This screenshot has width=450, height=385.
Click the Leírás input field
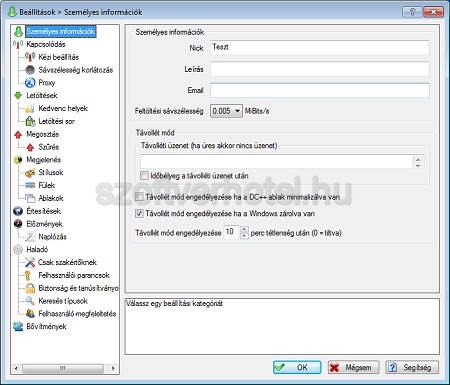(x=320, y=69)
